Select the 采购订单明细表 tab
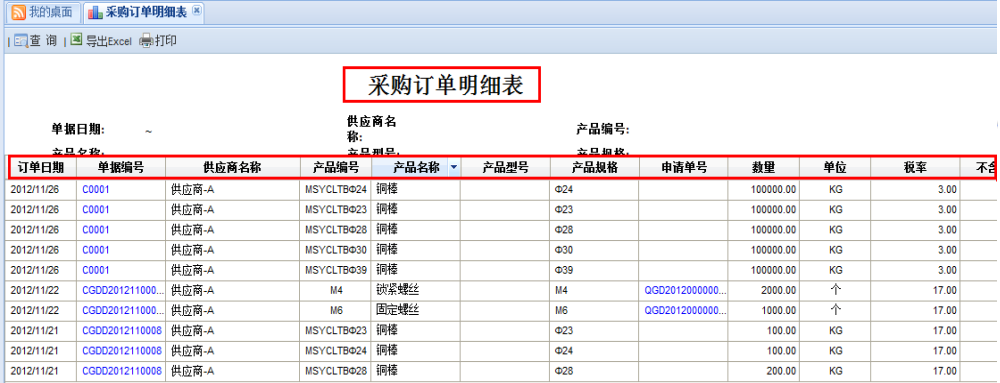This screenshot has width=1000, height=383. tap(143, 12)
